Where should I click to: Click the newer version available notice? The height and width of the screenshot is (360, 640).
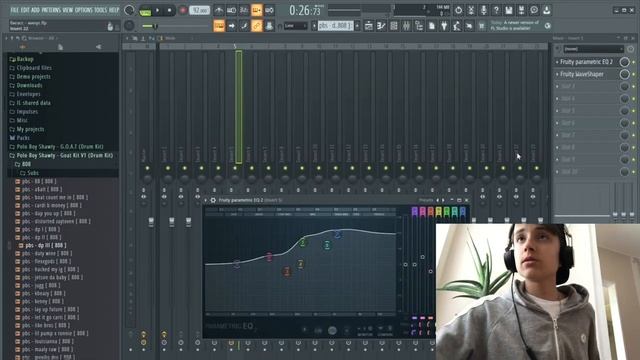coord(514,26)
